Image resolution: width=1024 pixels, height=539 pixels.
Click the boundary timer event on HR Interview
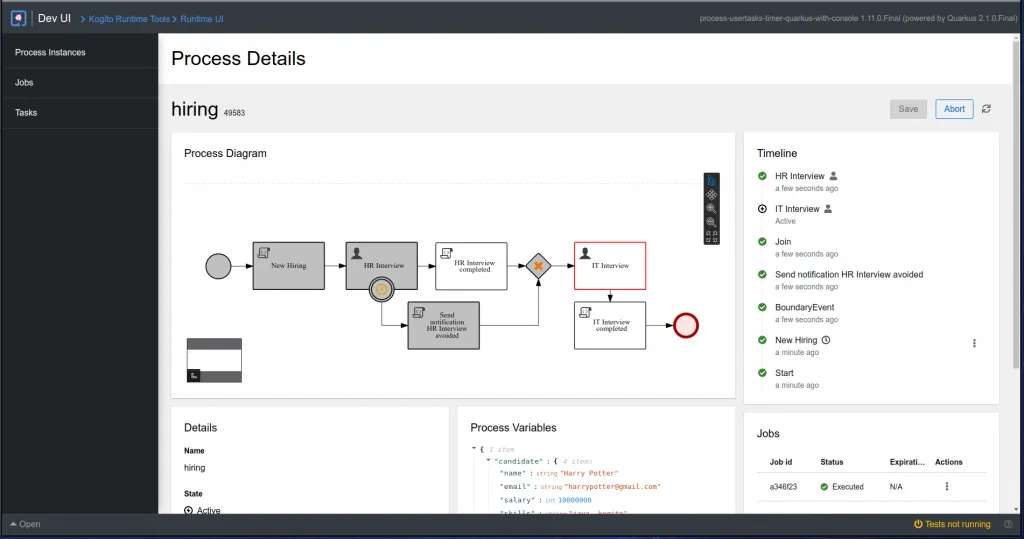pos(381,289)
